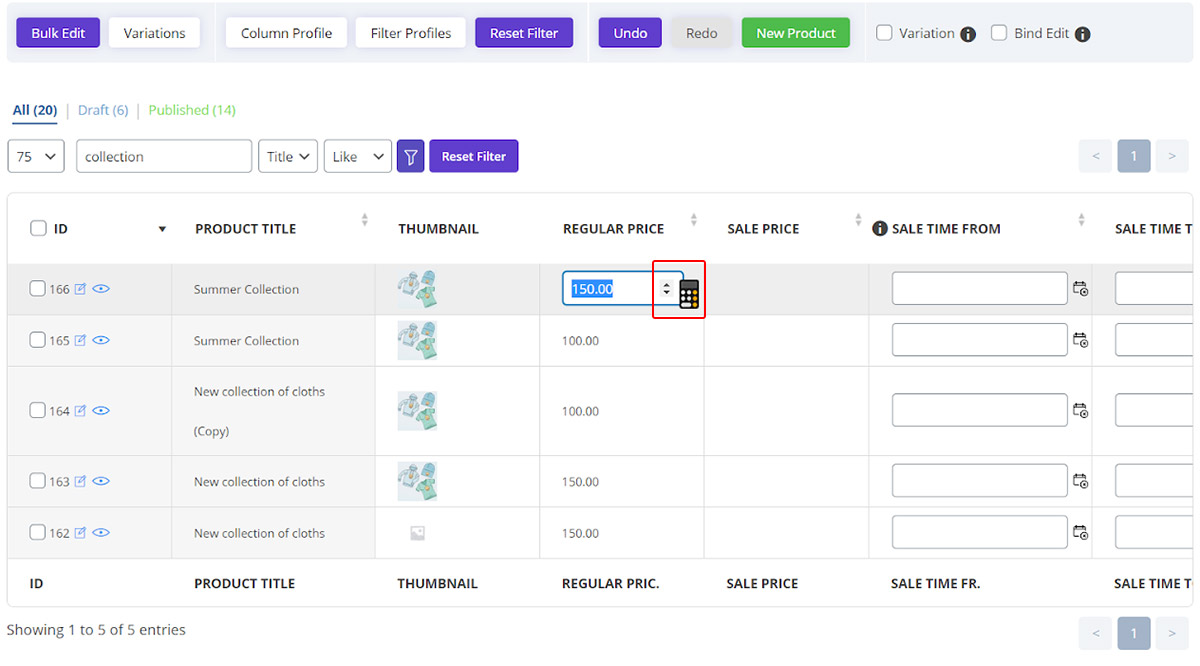The width and height of the screenshot is (1200, 666).
Task: Select checkbox for product 162
Action: (37, 532)
